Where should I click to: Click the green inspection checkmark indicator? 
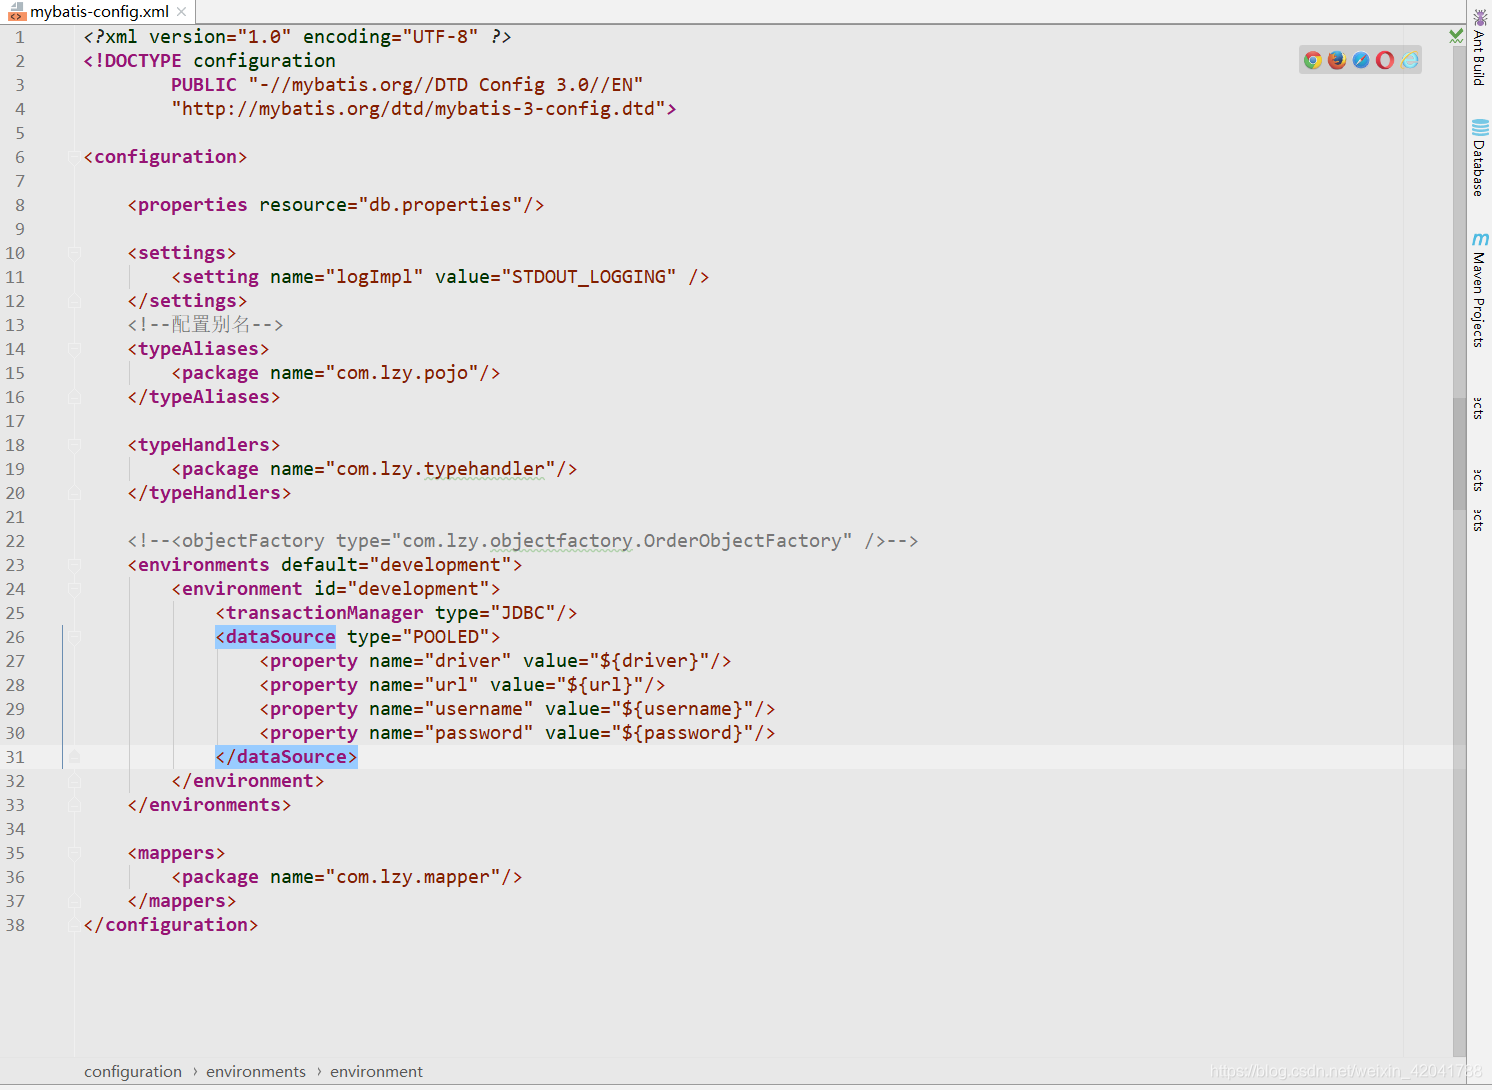pos(1456,36)
